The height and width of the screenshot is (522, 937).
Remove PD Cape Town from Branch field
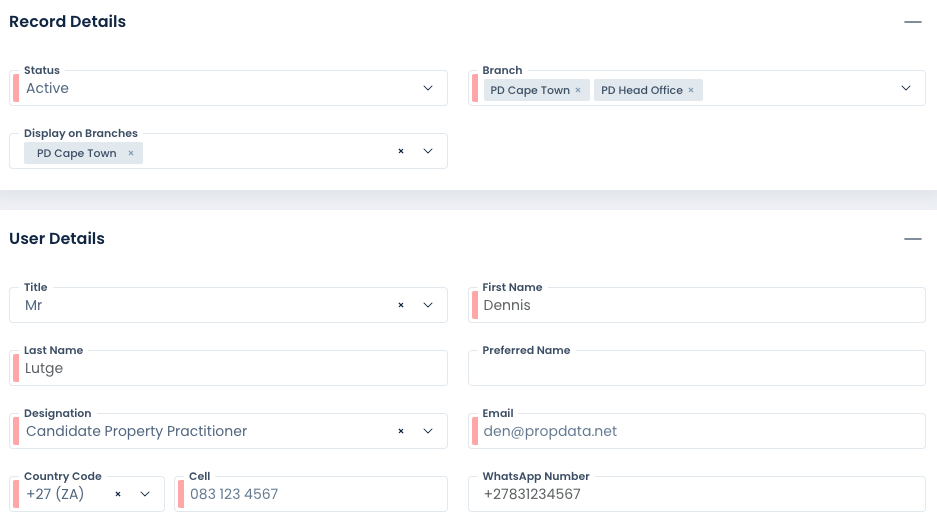(x=578, y=90)
